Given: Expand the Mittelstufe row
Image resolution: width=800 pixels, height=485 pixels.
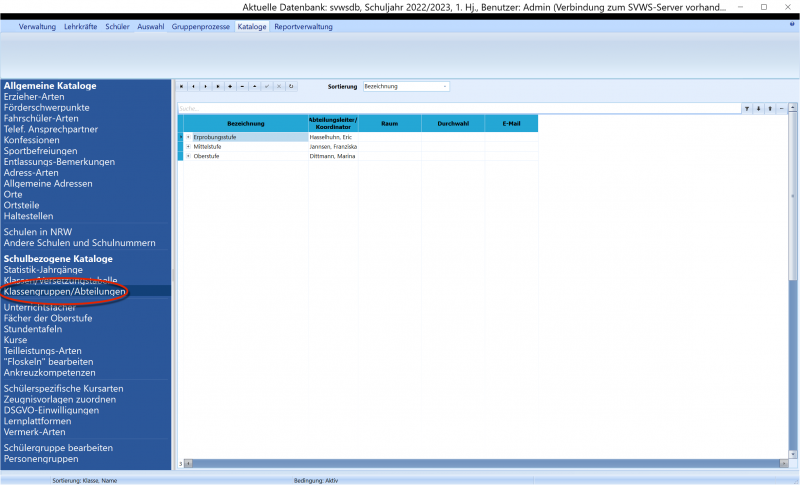Looking at the screenshot, I should click(x=188, y=147).
